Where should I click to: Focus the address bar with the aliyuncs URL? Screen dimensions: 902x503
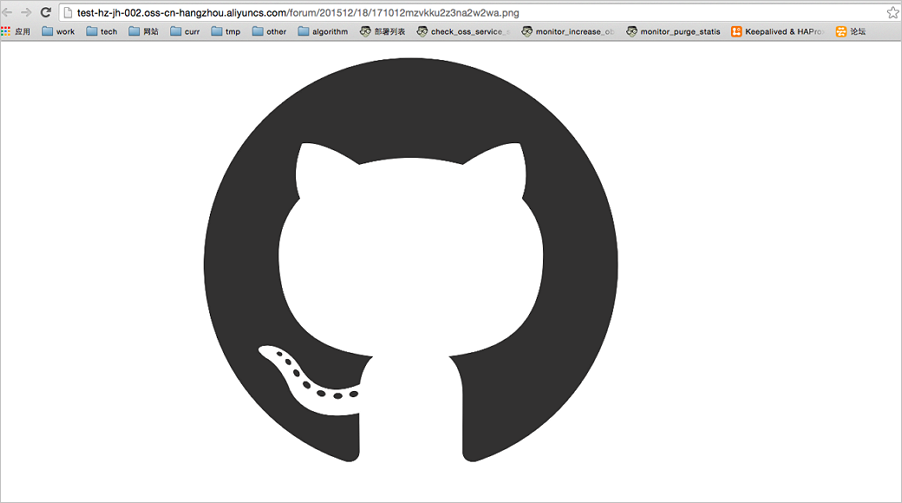coord(472,13)
